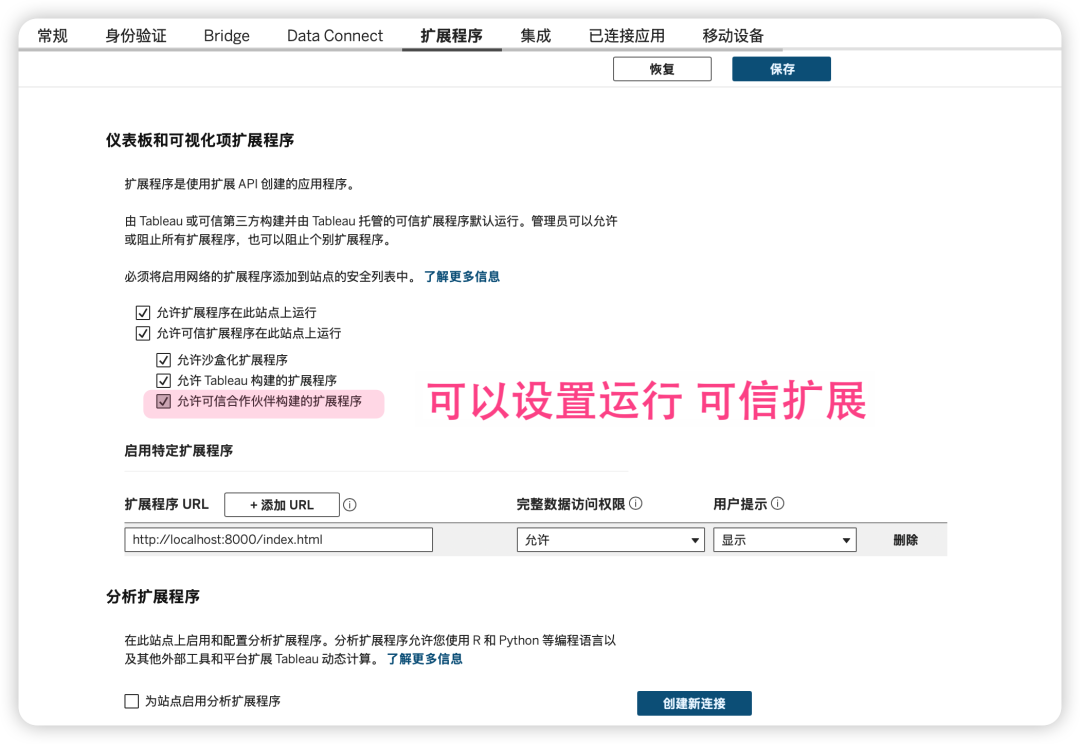Viewport: 1080px width, 744px height.
Task: Disable 允许沙盒化扩展程序
Action: [x=164, y=359]
